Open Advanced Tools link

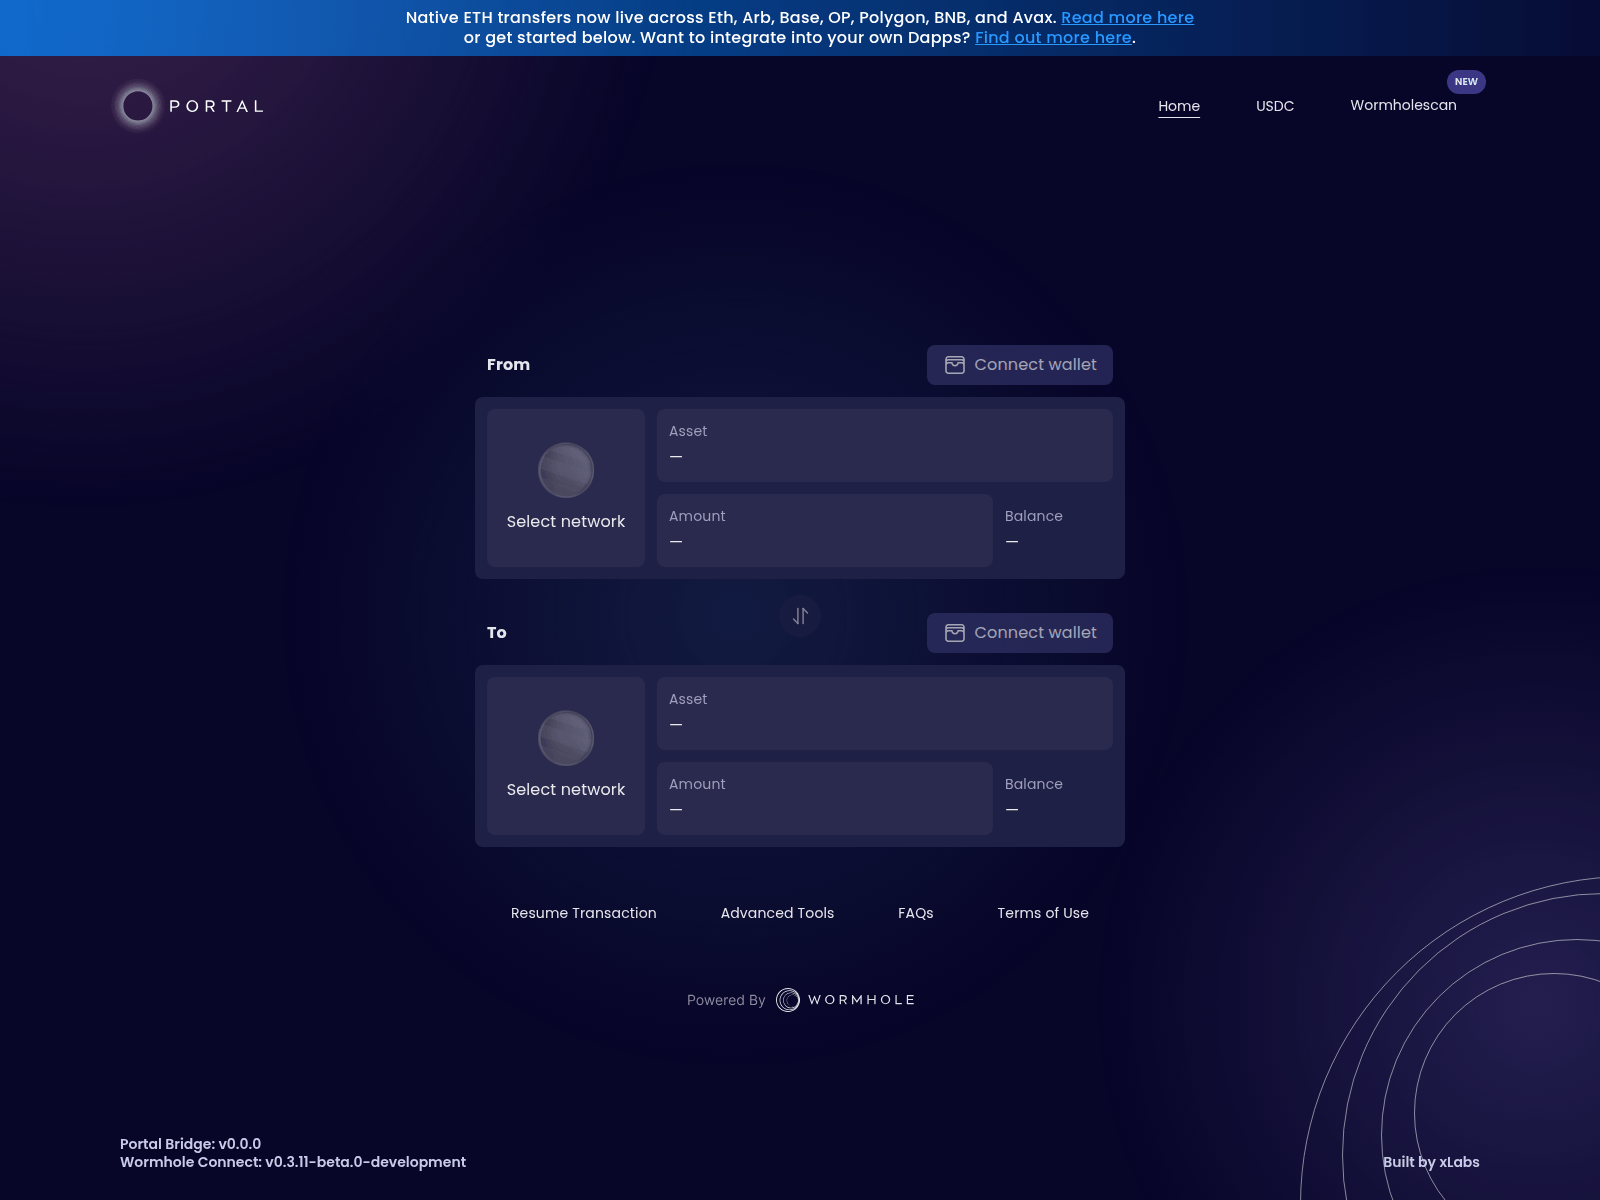tap(777, 913)
